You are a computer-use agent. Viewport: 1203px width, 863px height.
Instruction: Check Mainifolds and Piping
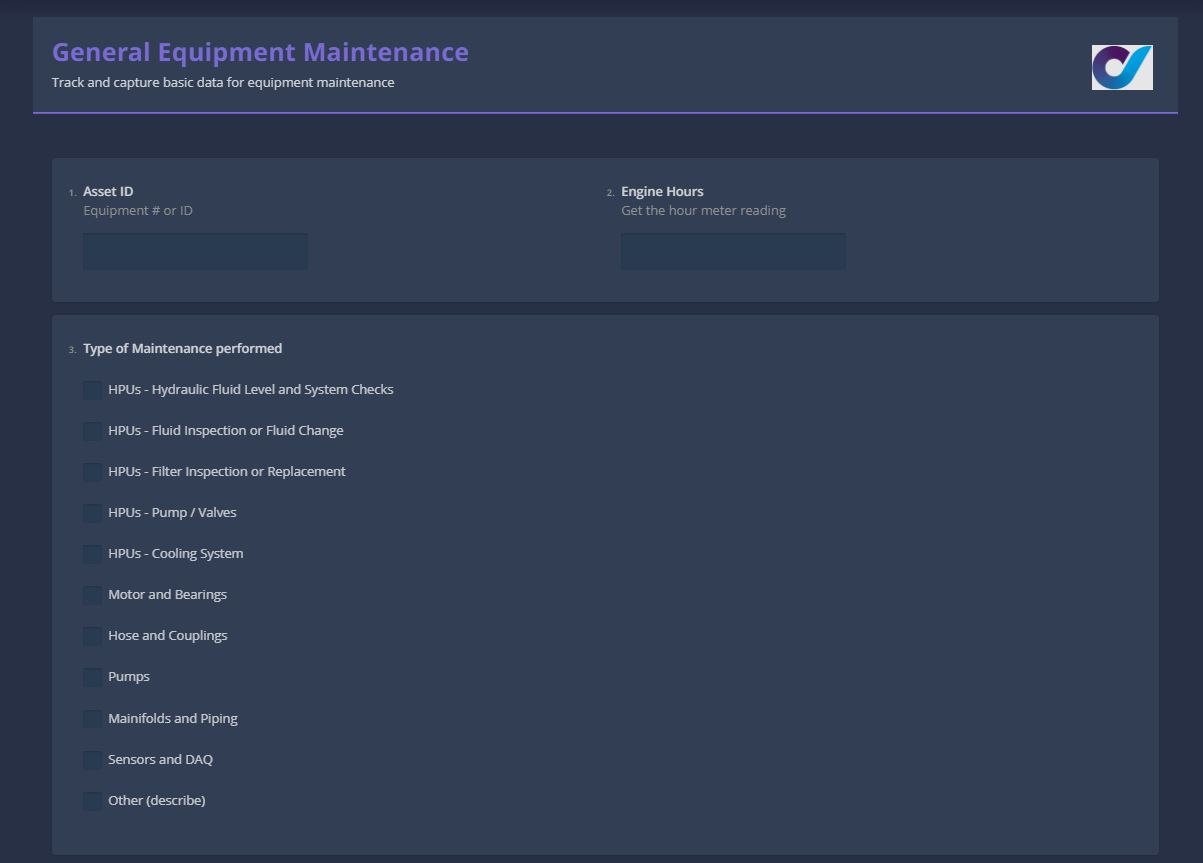click(x=92, y=718)
